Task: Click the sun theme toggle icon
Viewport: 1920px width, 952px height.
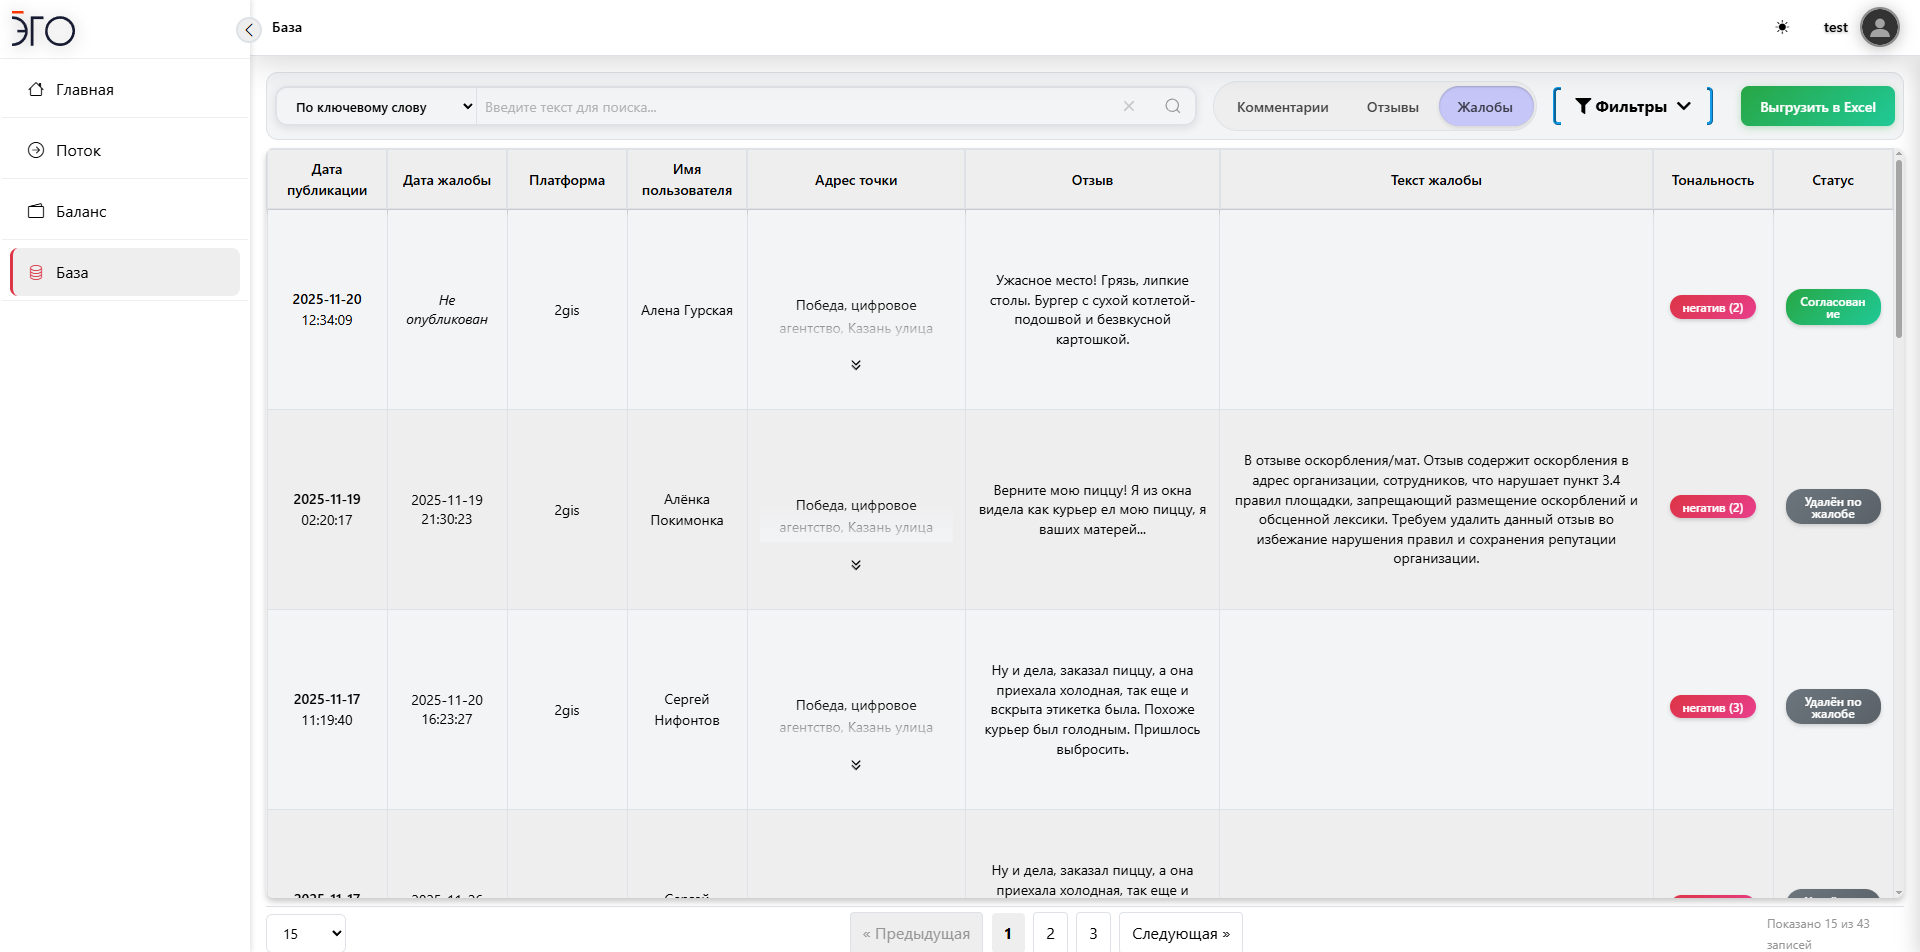Action: pyautogui.click(x=1782, y=27)
